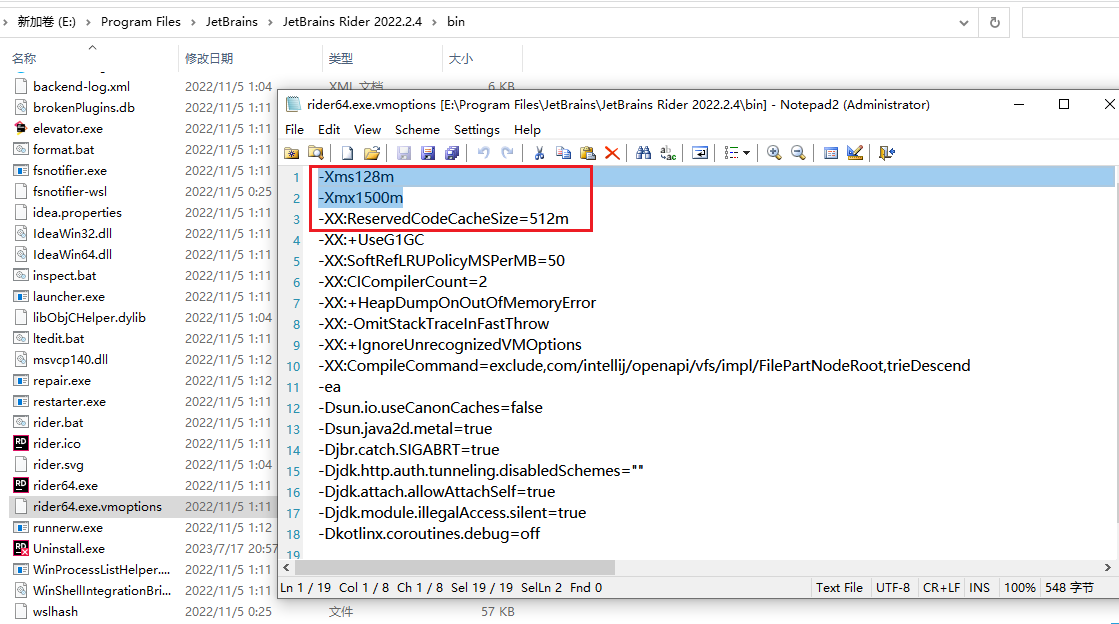Create a new blank document in Notepad2
1119x624 pixels.
click(x=348, y=153)
